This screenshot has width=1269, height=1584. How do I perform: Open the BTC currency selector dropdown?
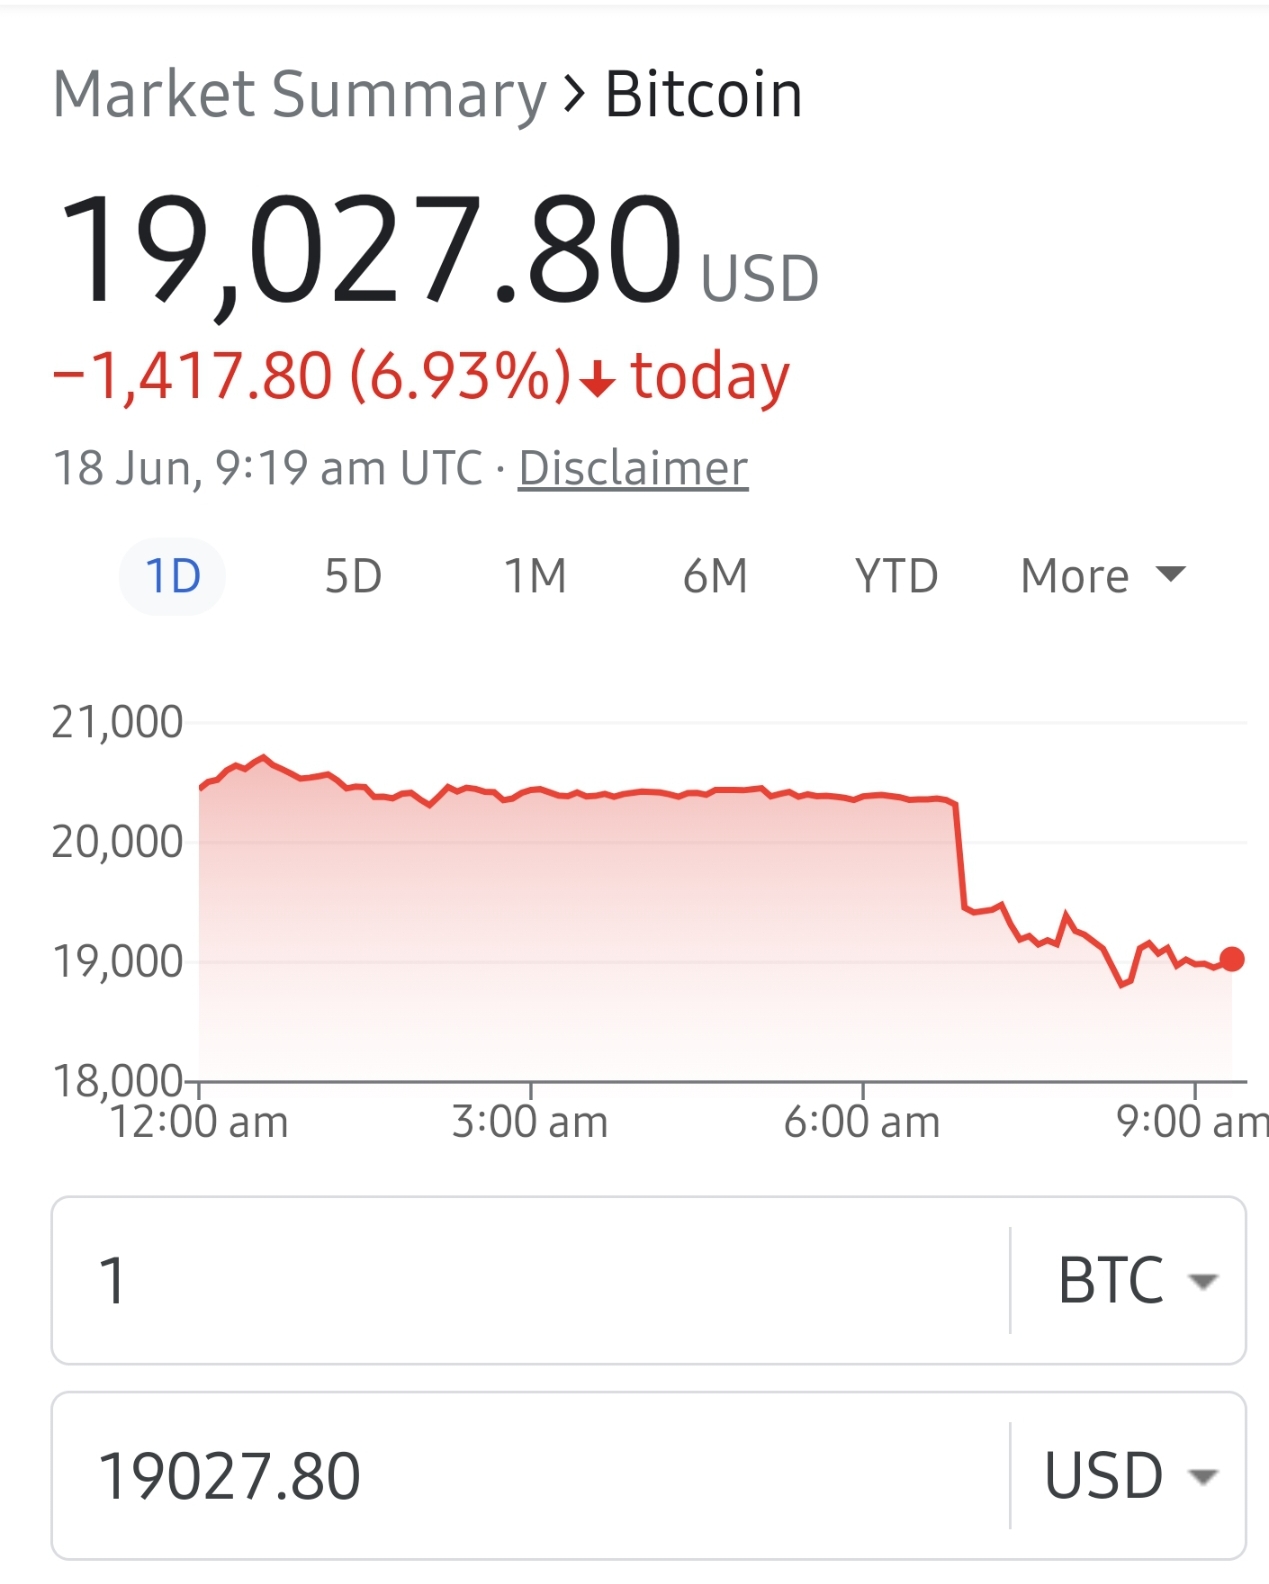tap(1135, 1280)
